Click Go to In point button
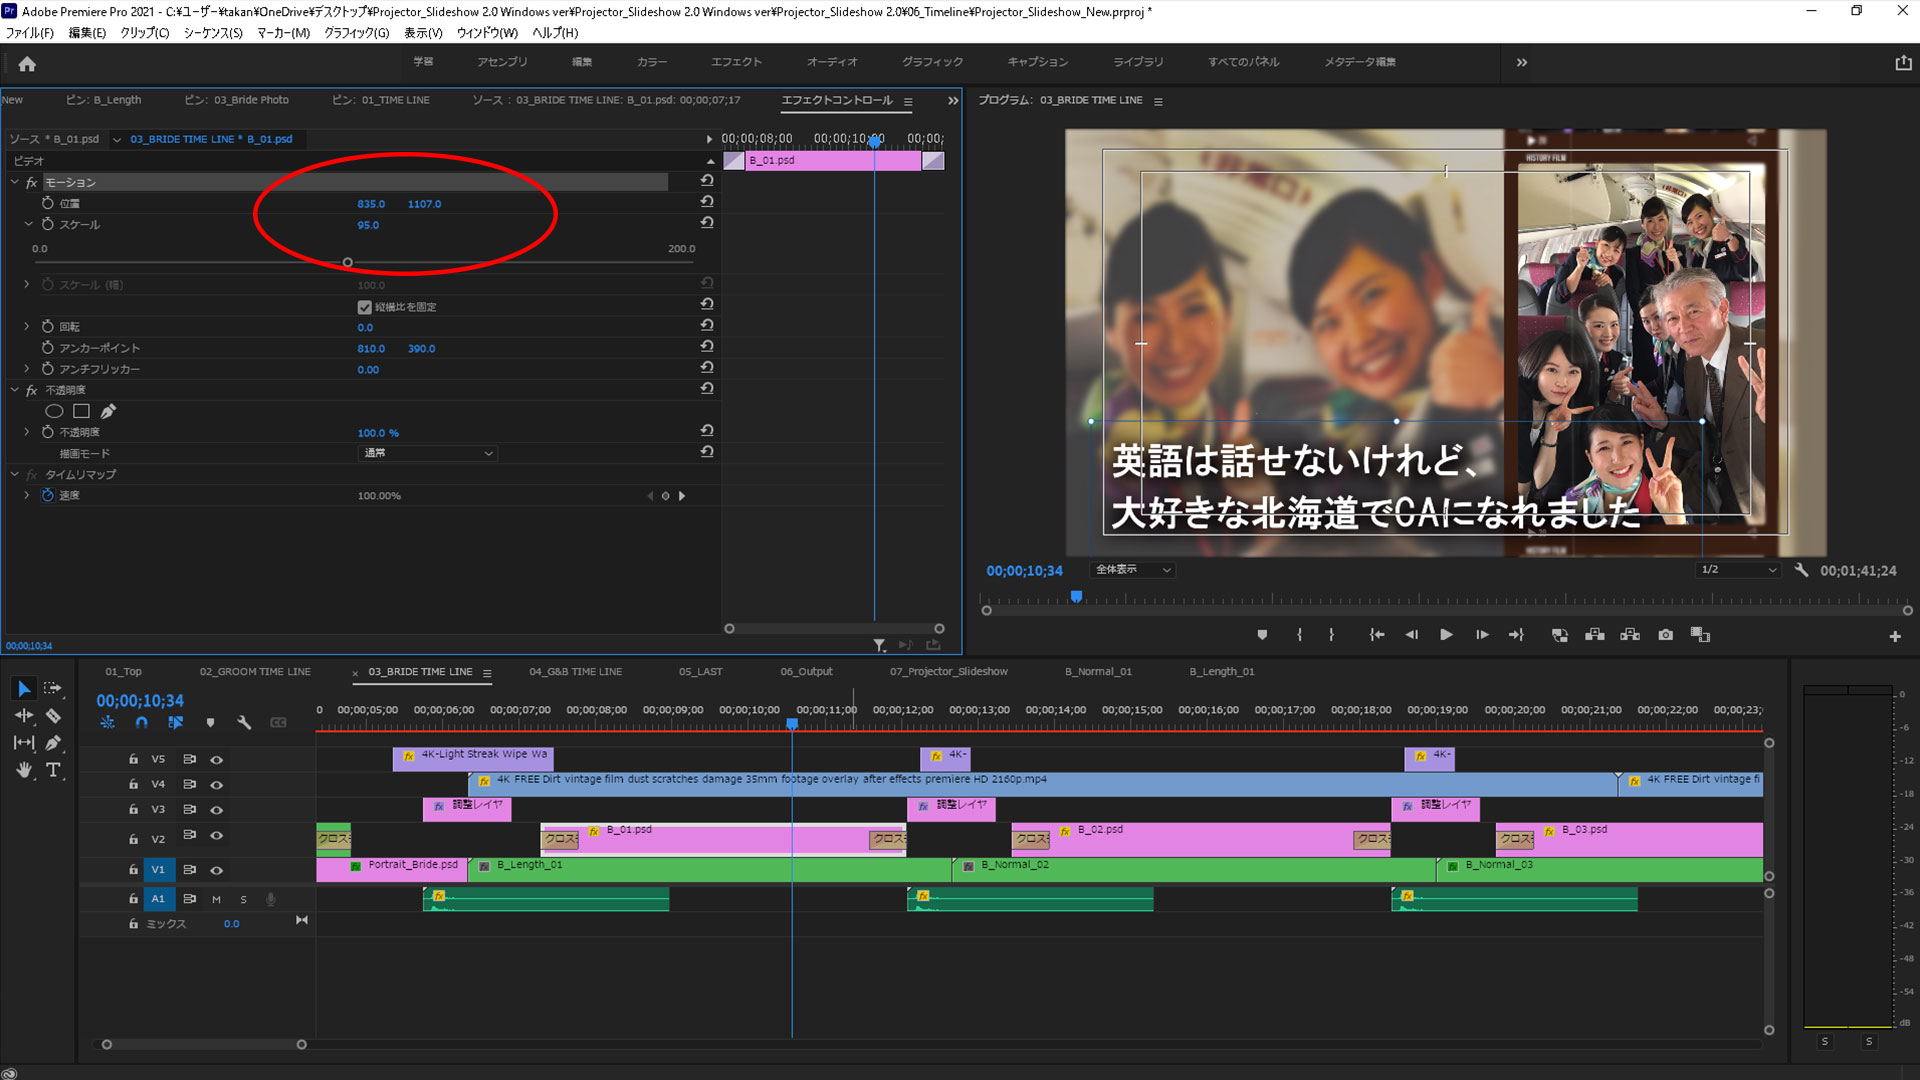Viewport: 1920px width, 1080px height. (x=1377, y=635)
